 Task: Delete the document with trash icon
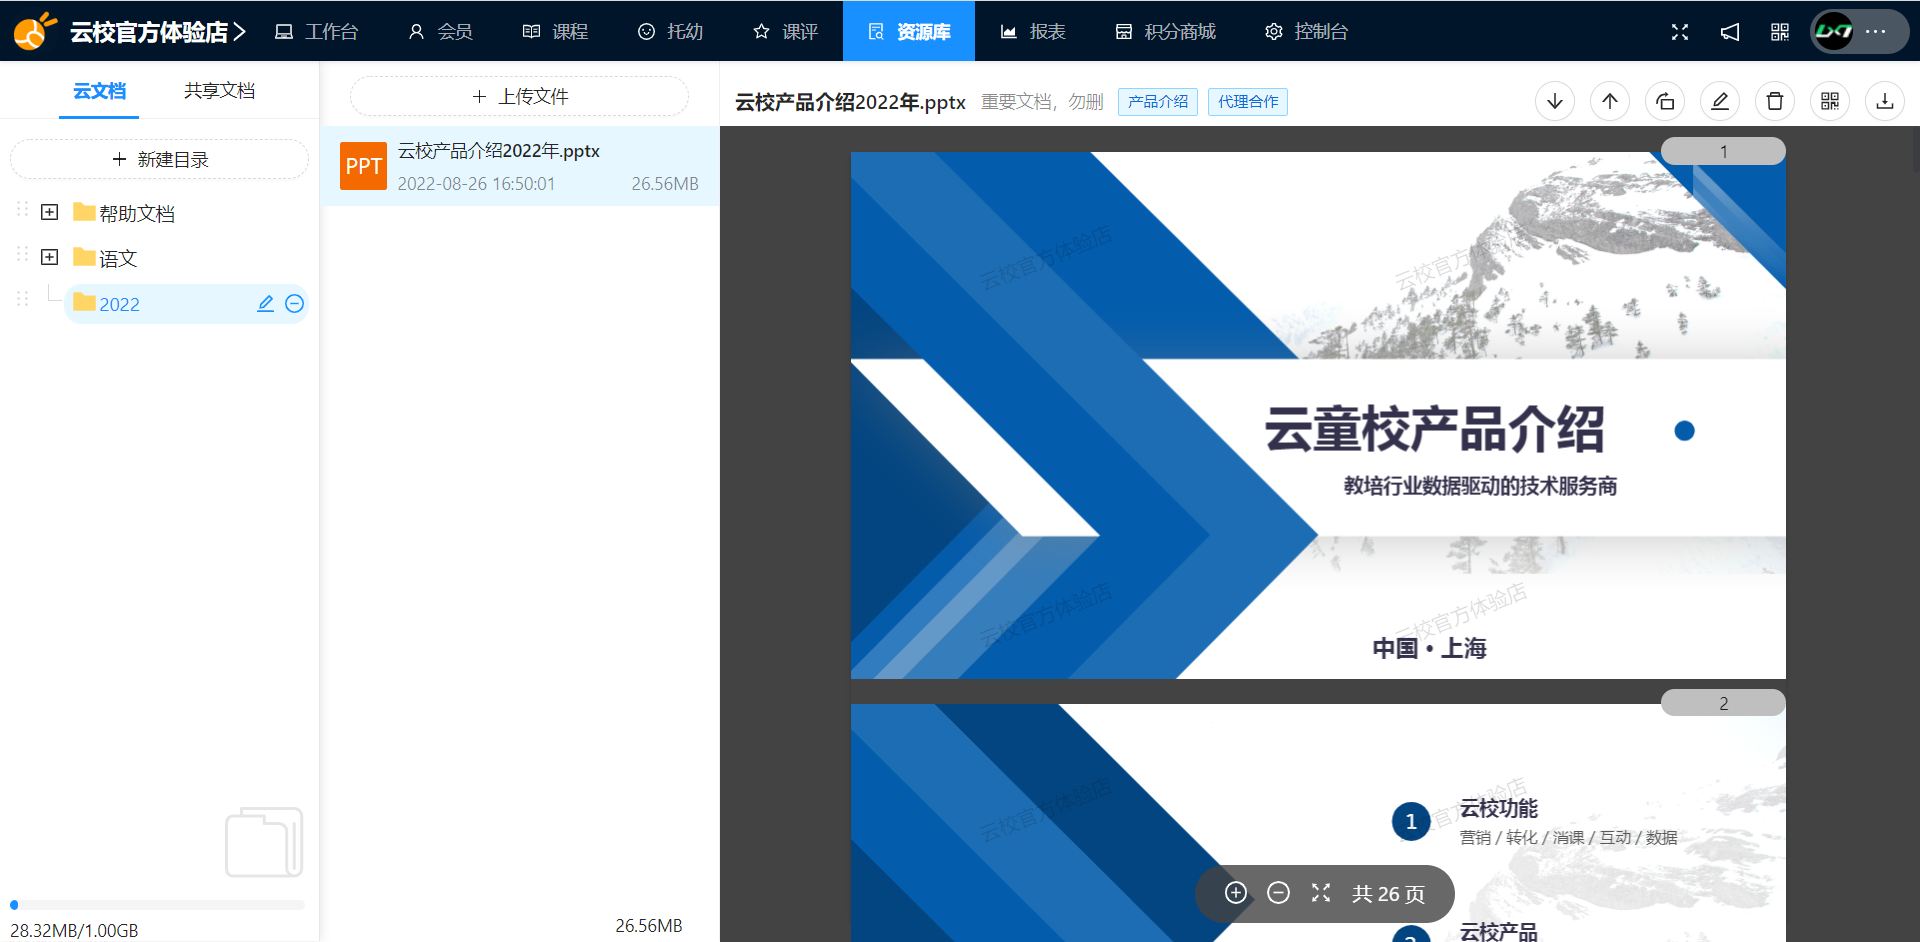tap(1775, 101)
